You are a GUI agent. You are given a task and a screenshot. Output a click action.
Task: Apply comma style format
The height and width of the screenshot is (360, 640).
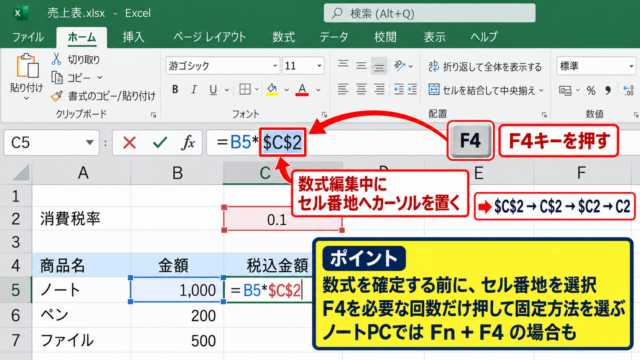(x=608, y=90)
